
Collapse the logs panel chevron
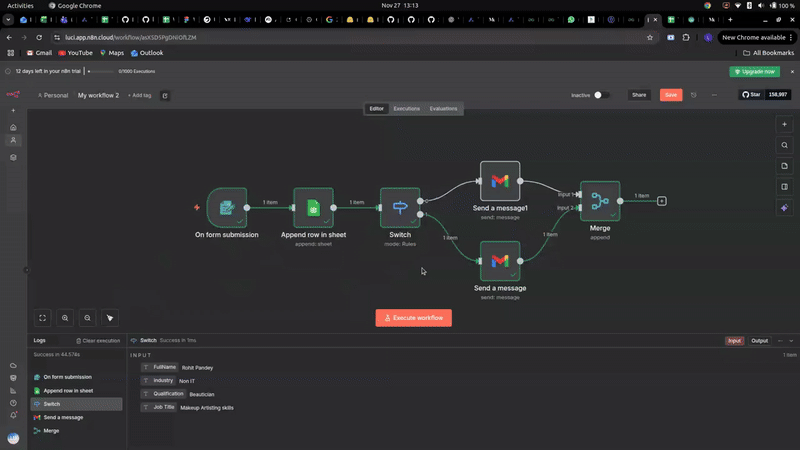[791, 341]
